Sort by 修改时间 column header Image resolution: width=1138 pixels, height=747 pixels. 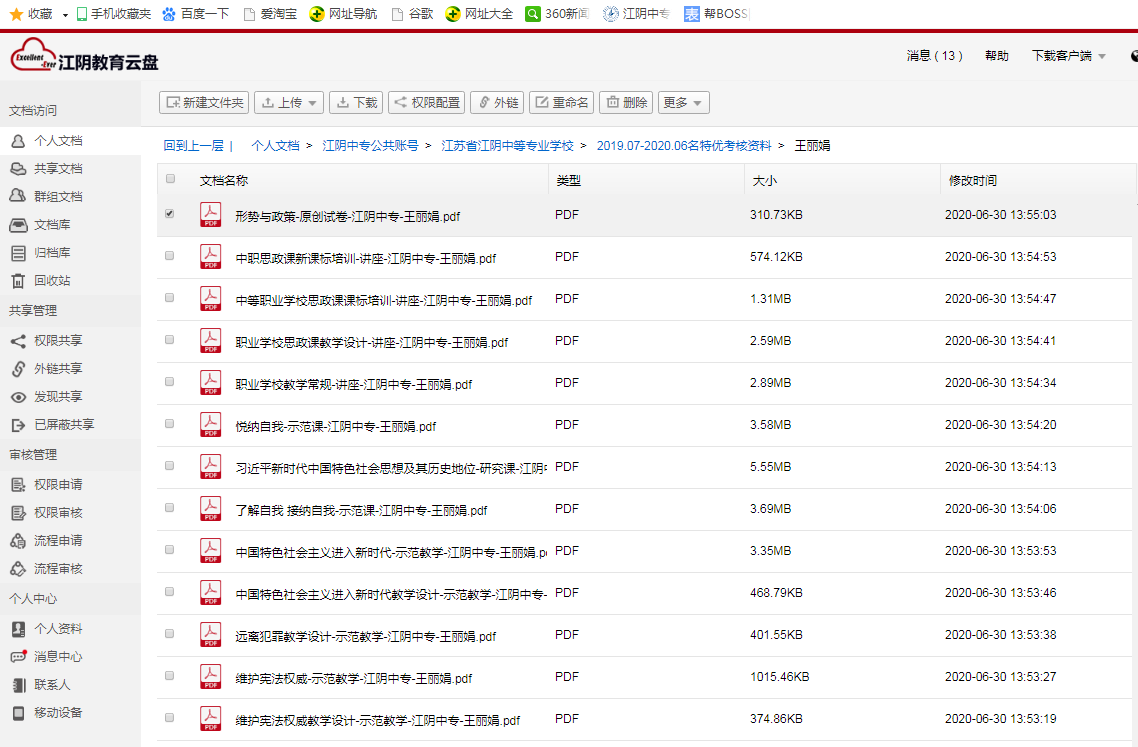pyautogui.click(x=972, y=181)
